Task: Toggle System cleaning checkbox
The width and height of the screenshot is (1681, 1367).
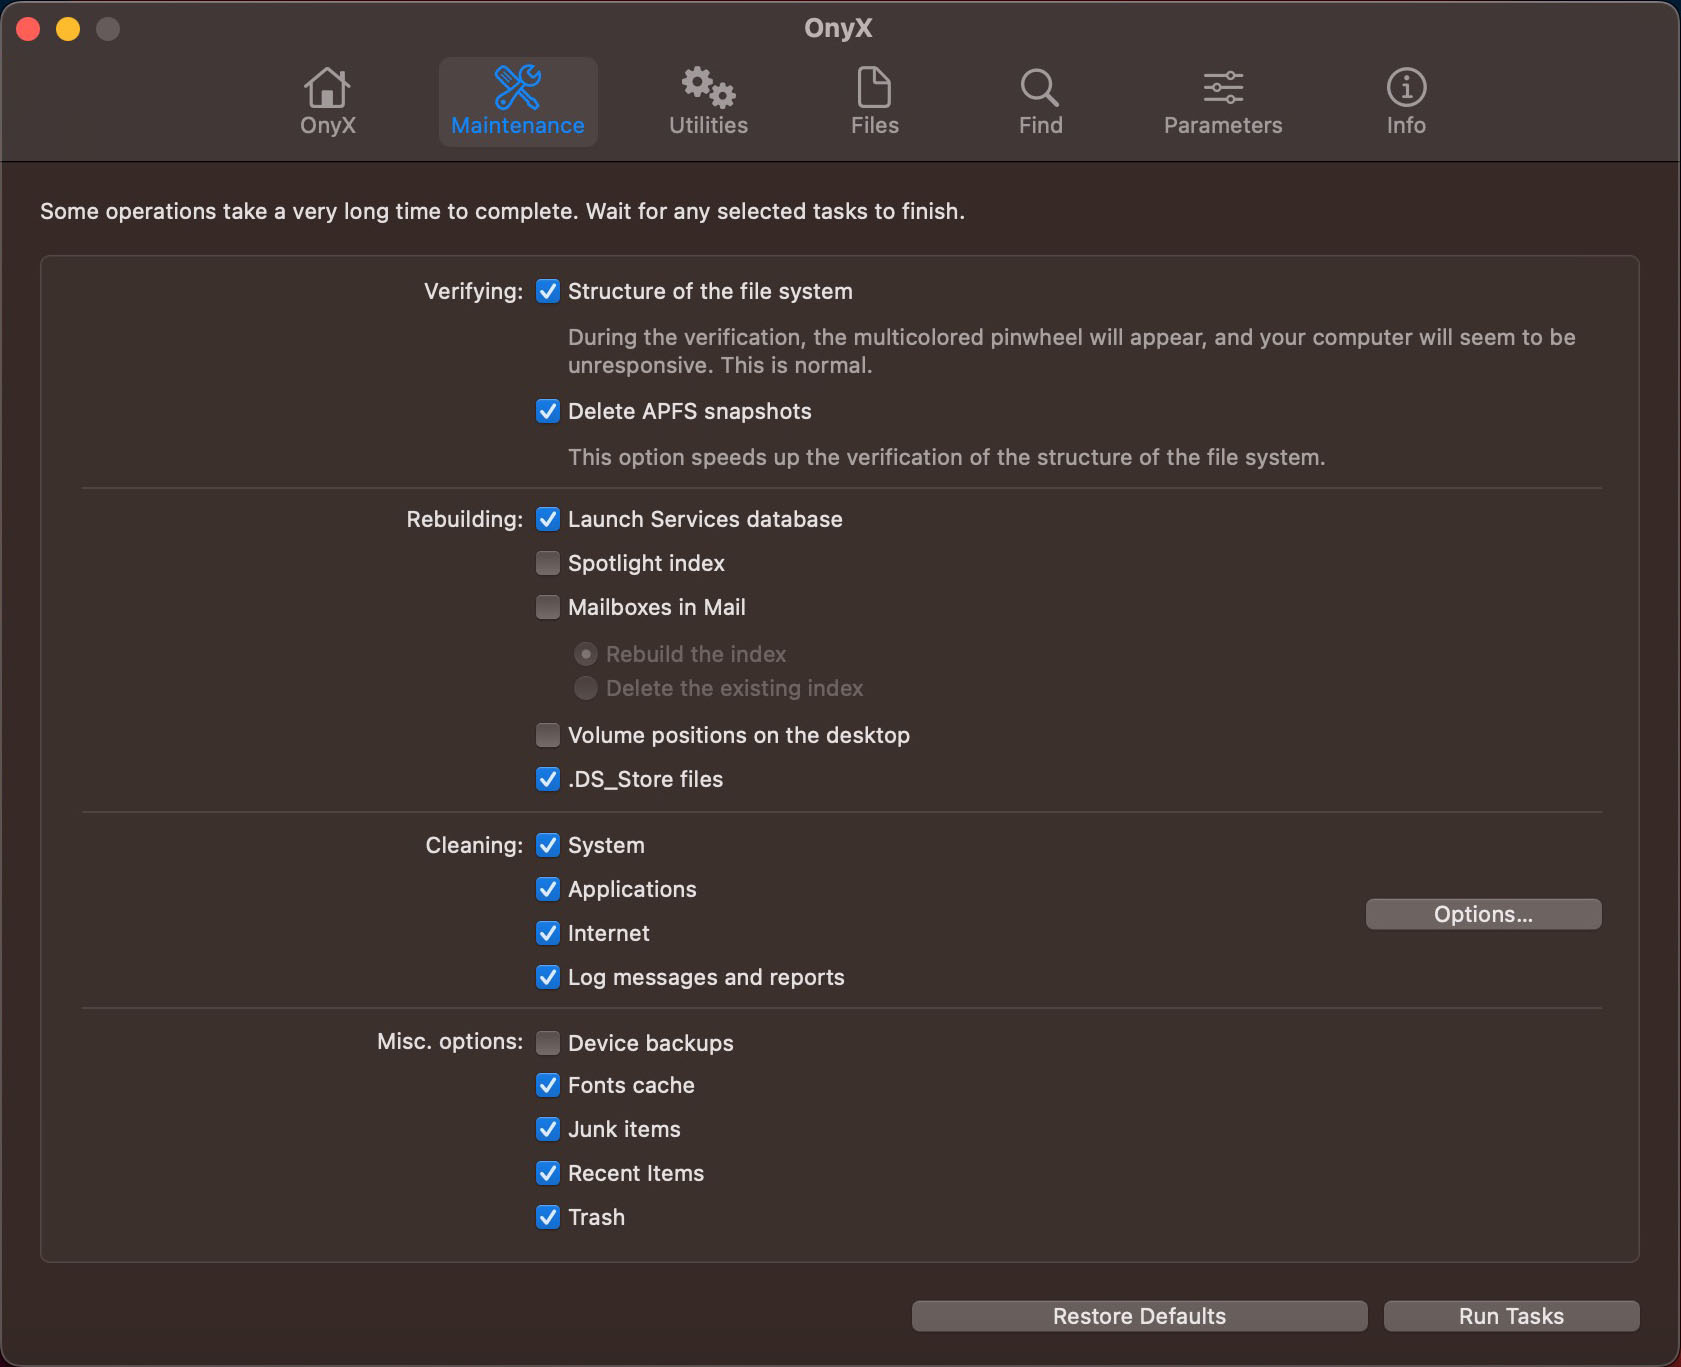Action: tap(548, 845)
